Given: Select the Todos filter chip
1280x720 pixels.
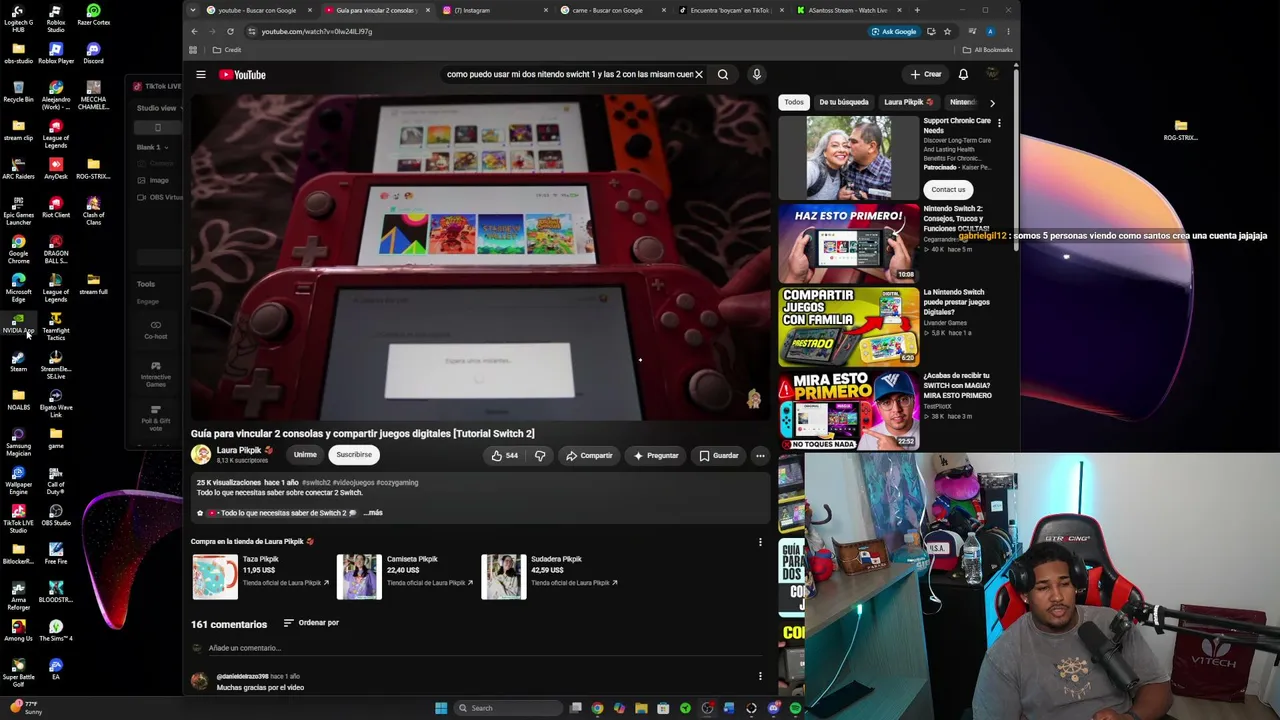Looking at the screenshot, I should pyautogui.click(x=794, y=102).
